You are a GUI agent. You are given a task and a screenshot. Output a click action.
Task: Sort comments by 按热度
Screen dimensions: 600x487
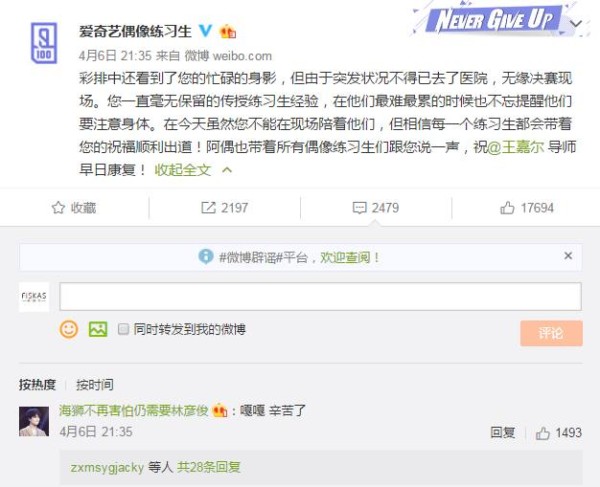coord(37,384)
